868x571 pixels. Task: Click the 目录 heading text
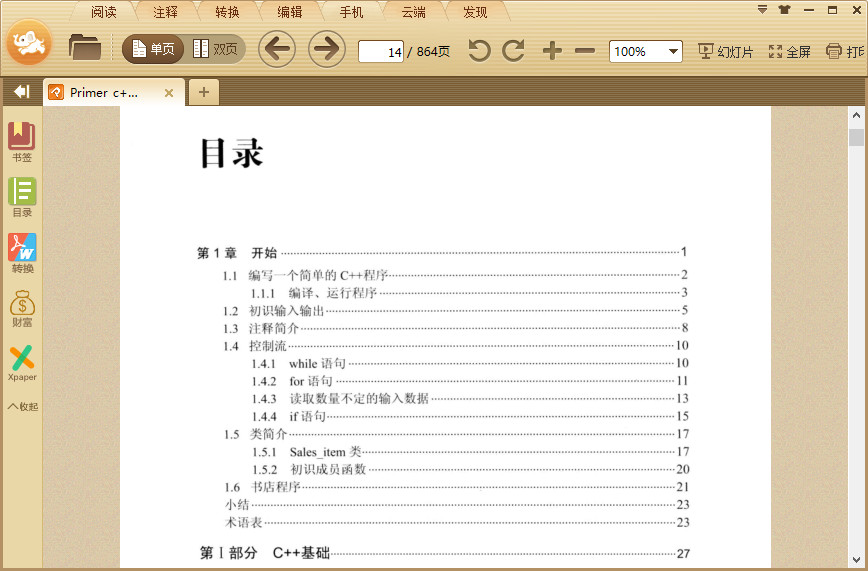(231, 153)
